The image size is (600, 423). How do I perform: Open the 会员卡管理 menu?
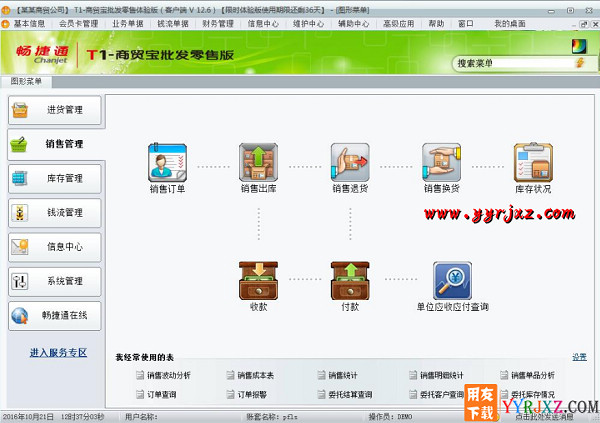click(78, 24)
